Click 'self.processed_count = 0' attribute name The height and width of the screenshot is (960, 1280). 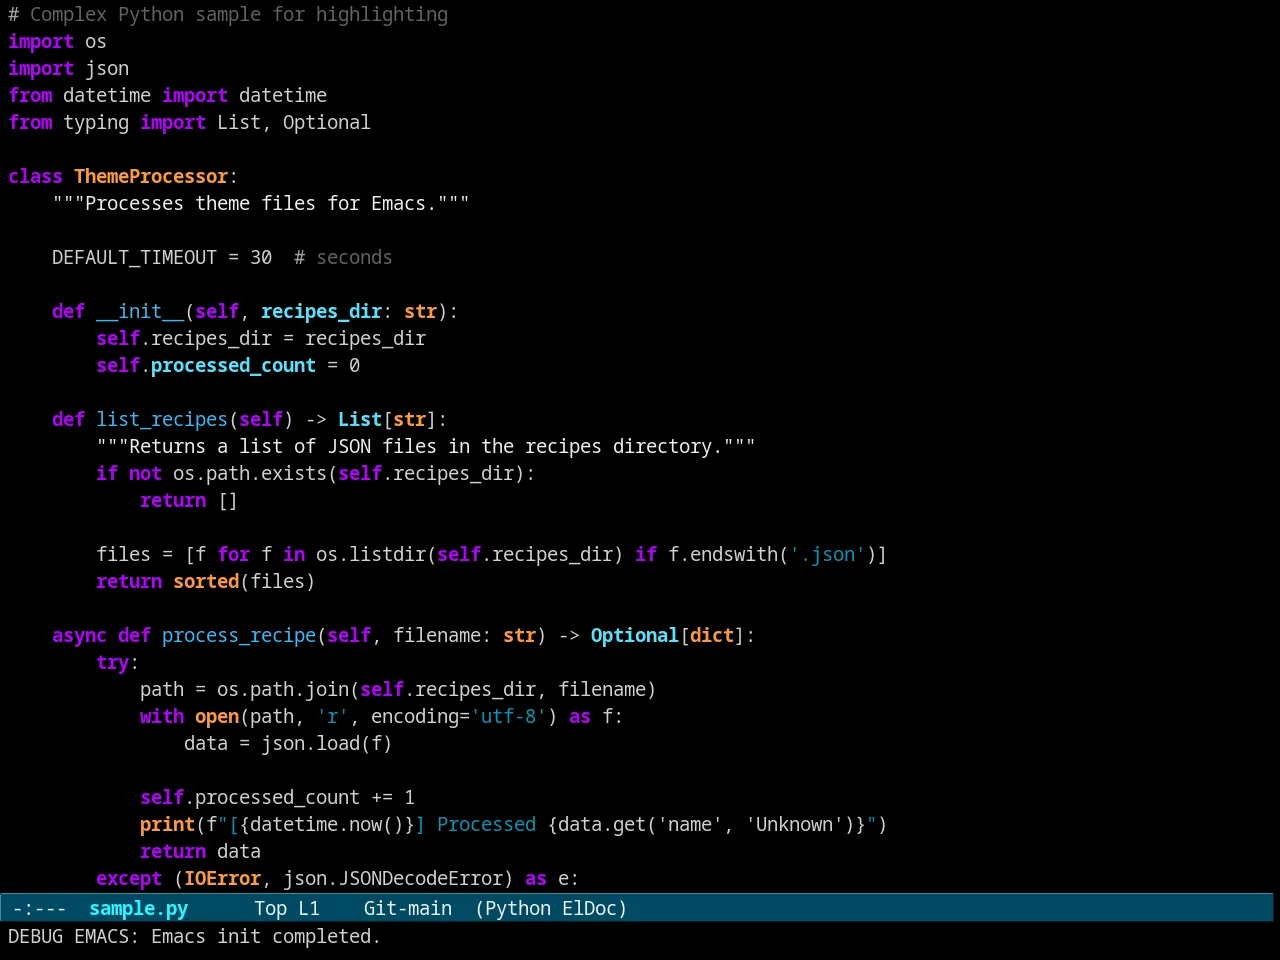(x=233, y=365)
